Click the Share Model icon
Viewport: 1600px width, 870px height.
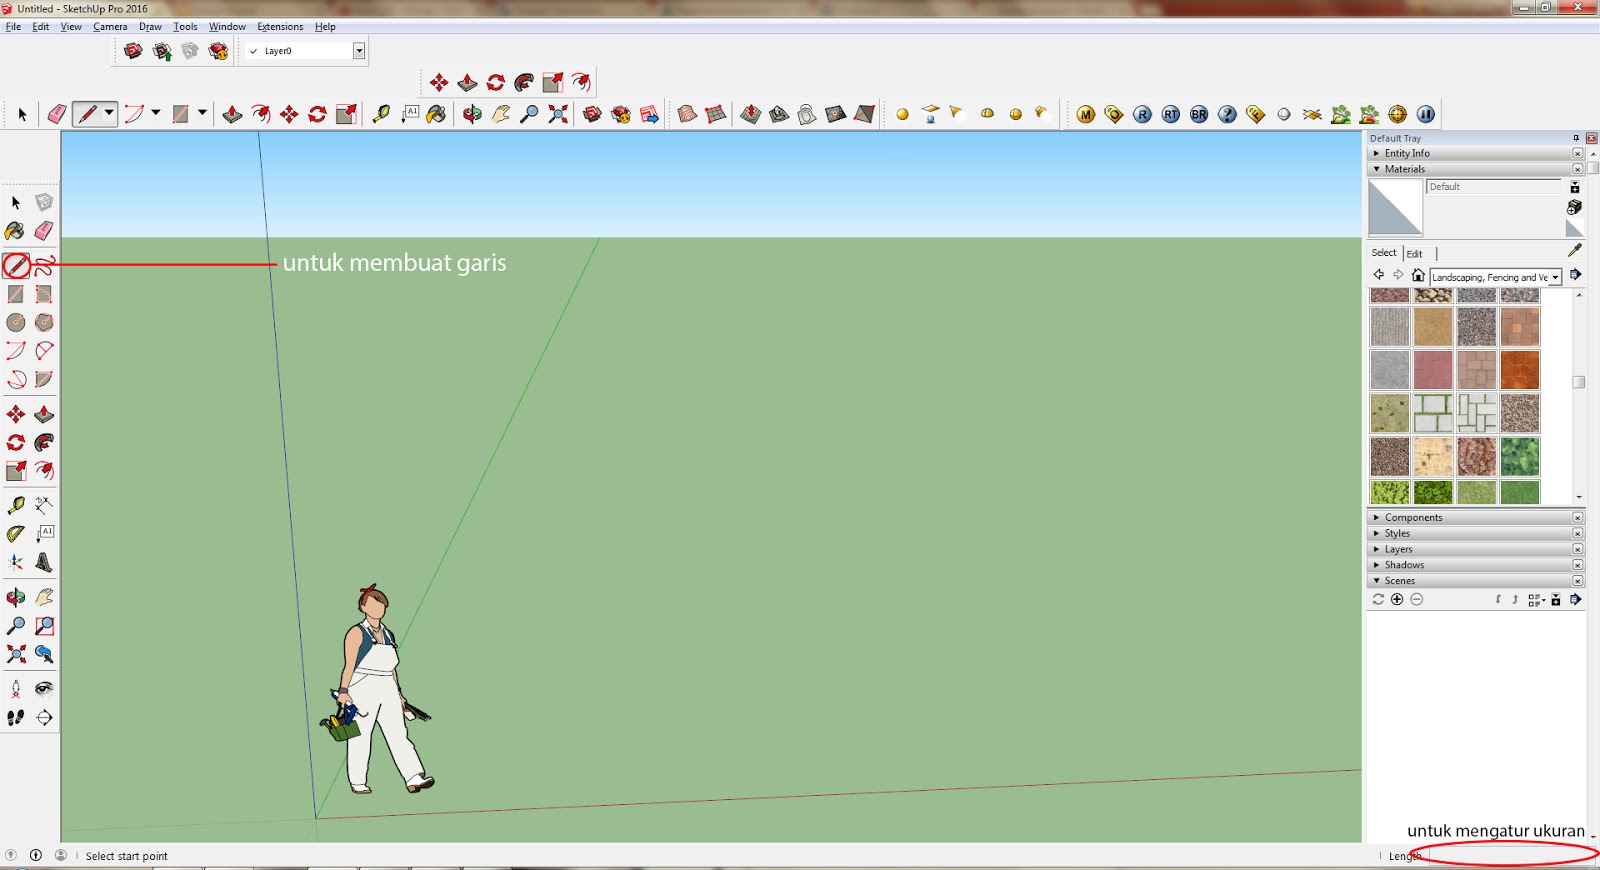pyautogui.click(x=162, y=51)
